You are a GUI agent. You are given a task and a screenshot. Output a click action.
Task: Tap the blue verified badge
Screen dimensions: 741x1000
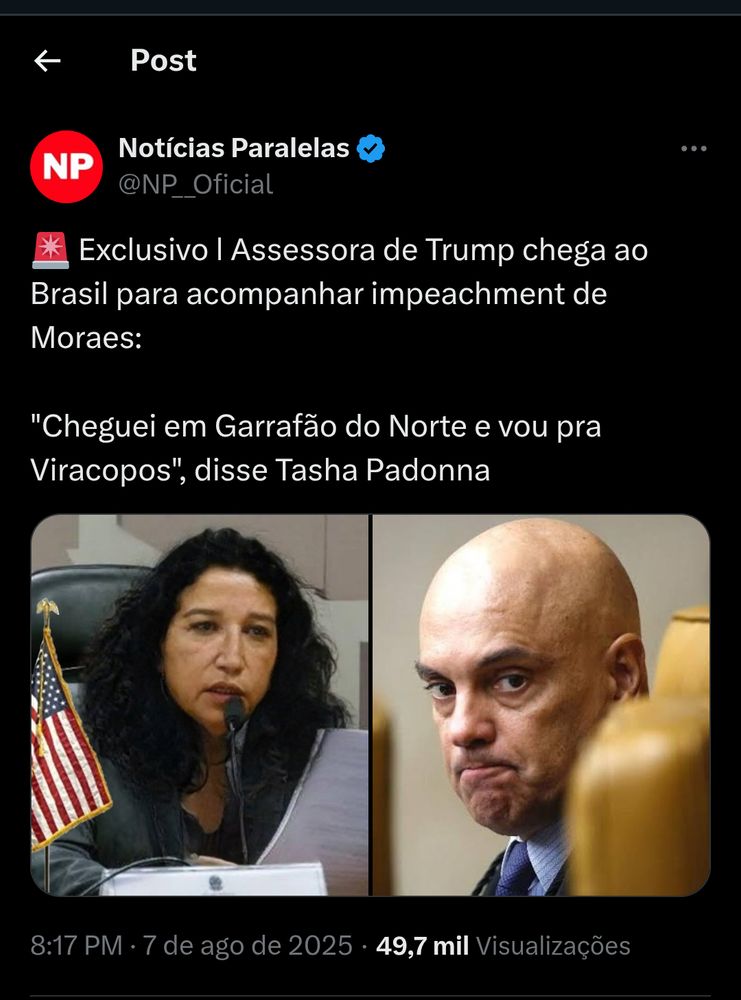[370, 149]
